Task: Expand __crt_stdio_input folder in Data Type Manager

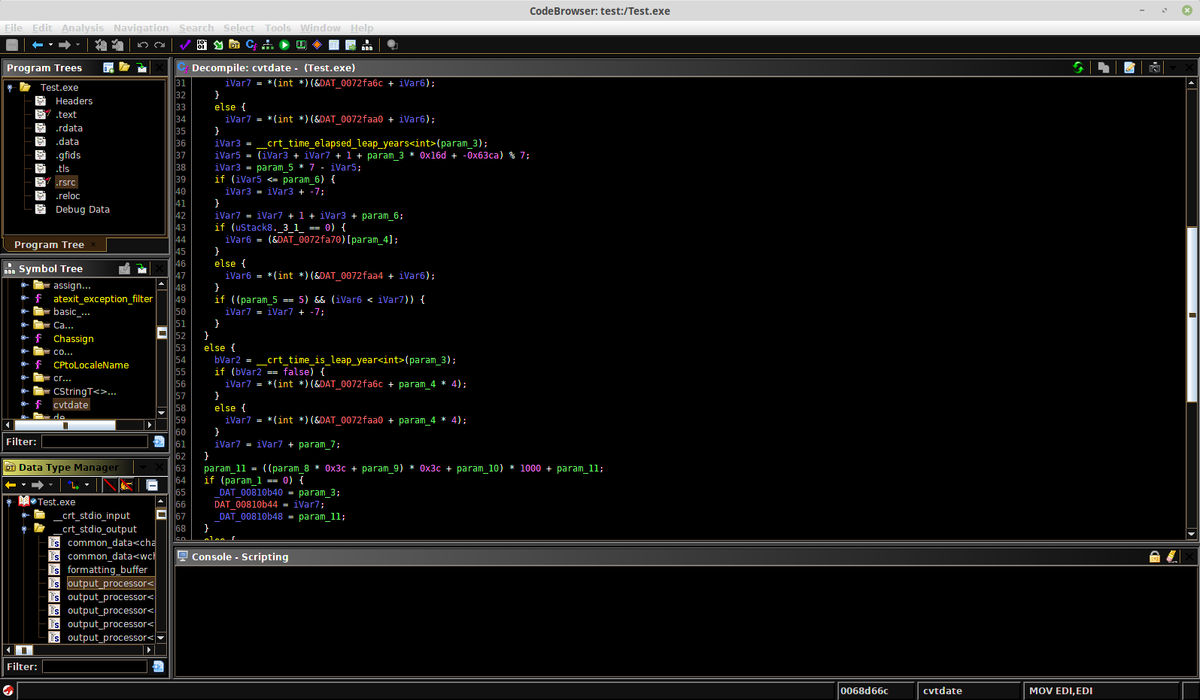Action: (x=23, y=515)
